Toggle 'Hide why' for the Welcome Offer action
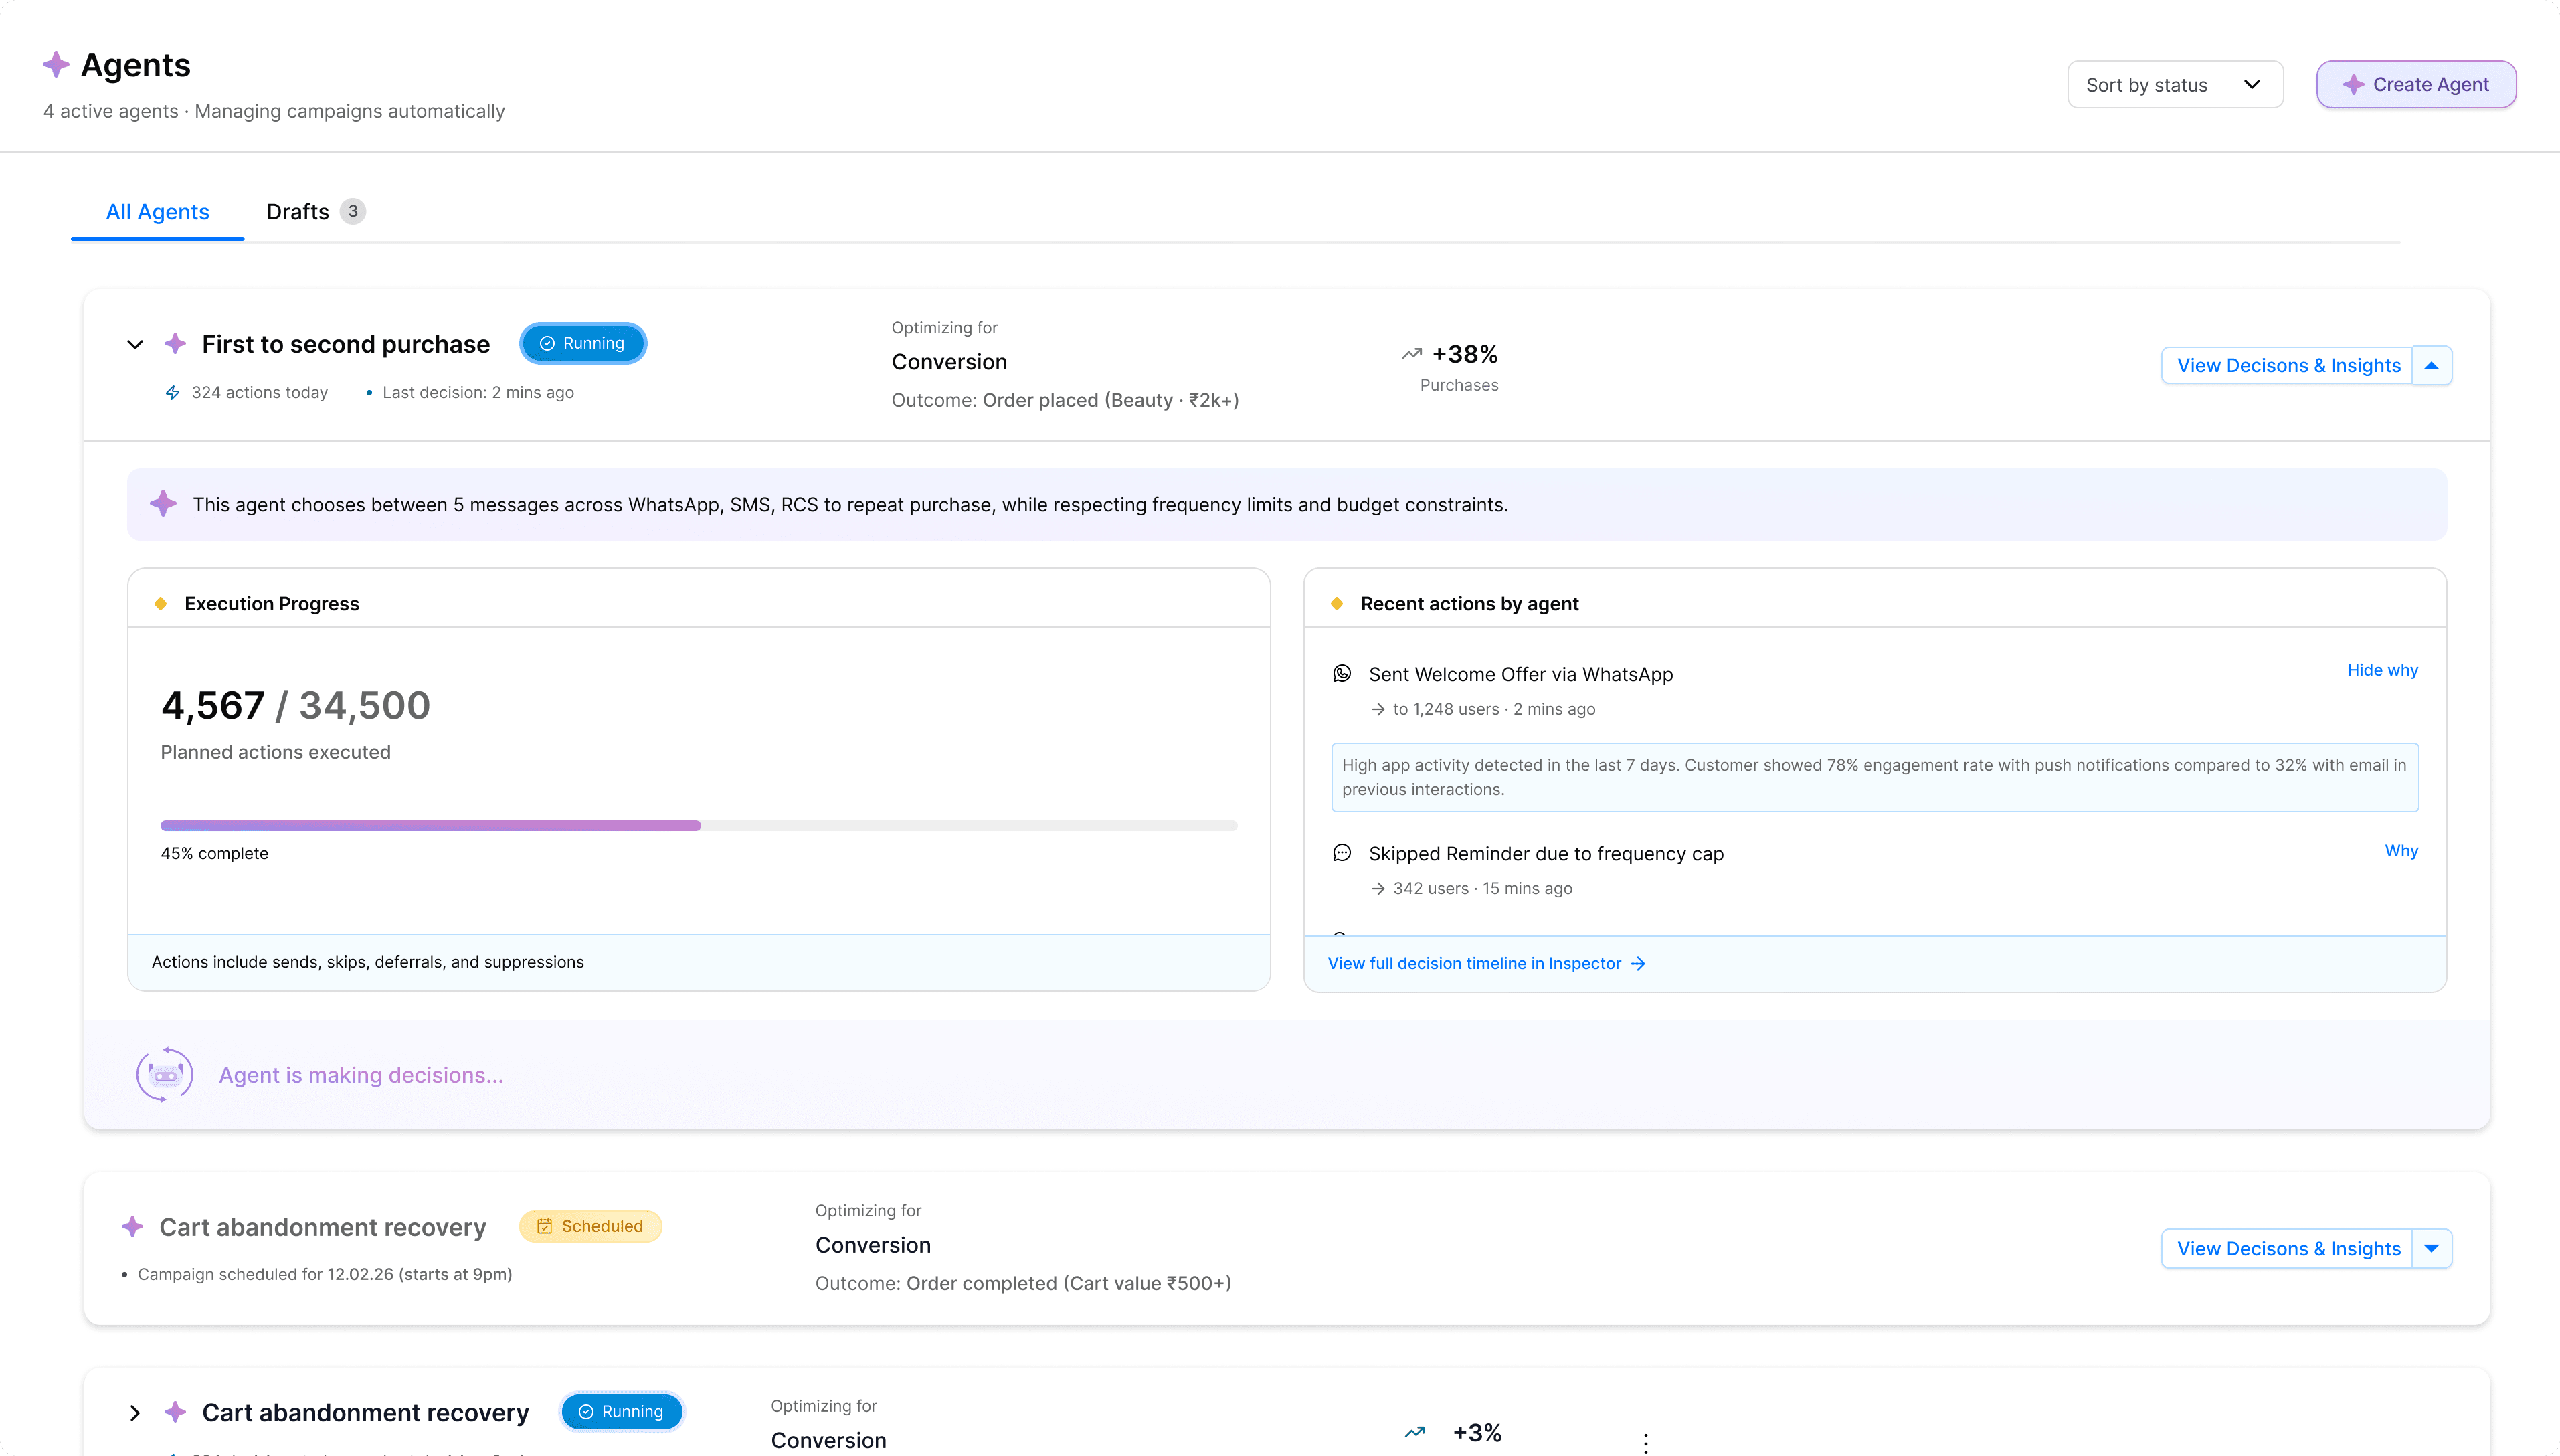2560x1456 pixels. click(2382, 670)
